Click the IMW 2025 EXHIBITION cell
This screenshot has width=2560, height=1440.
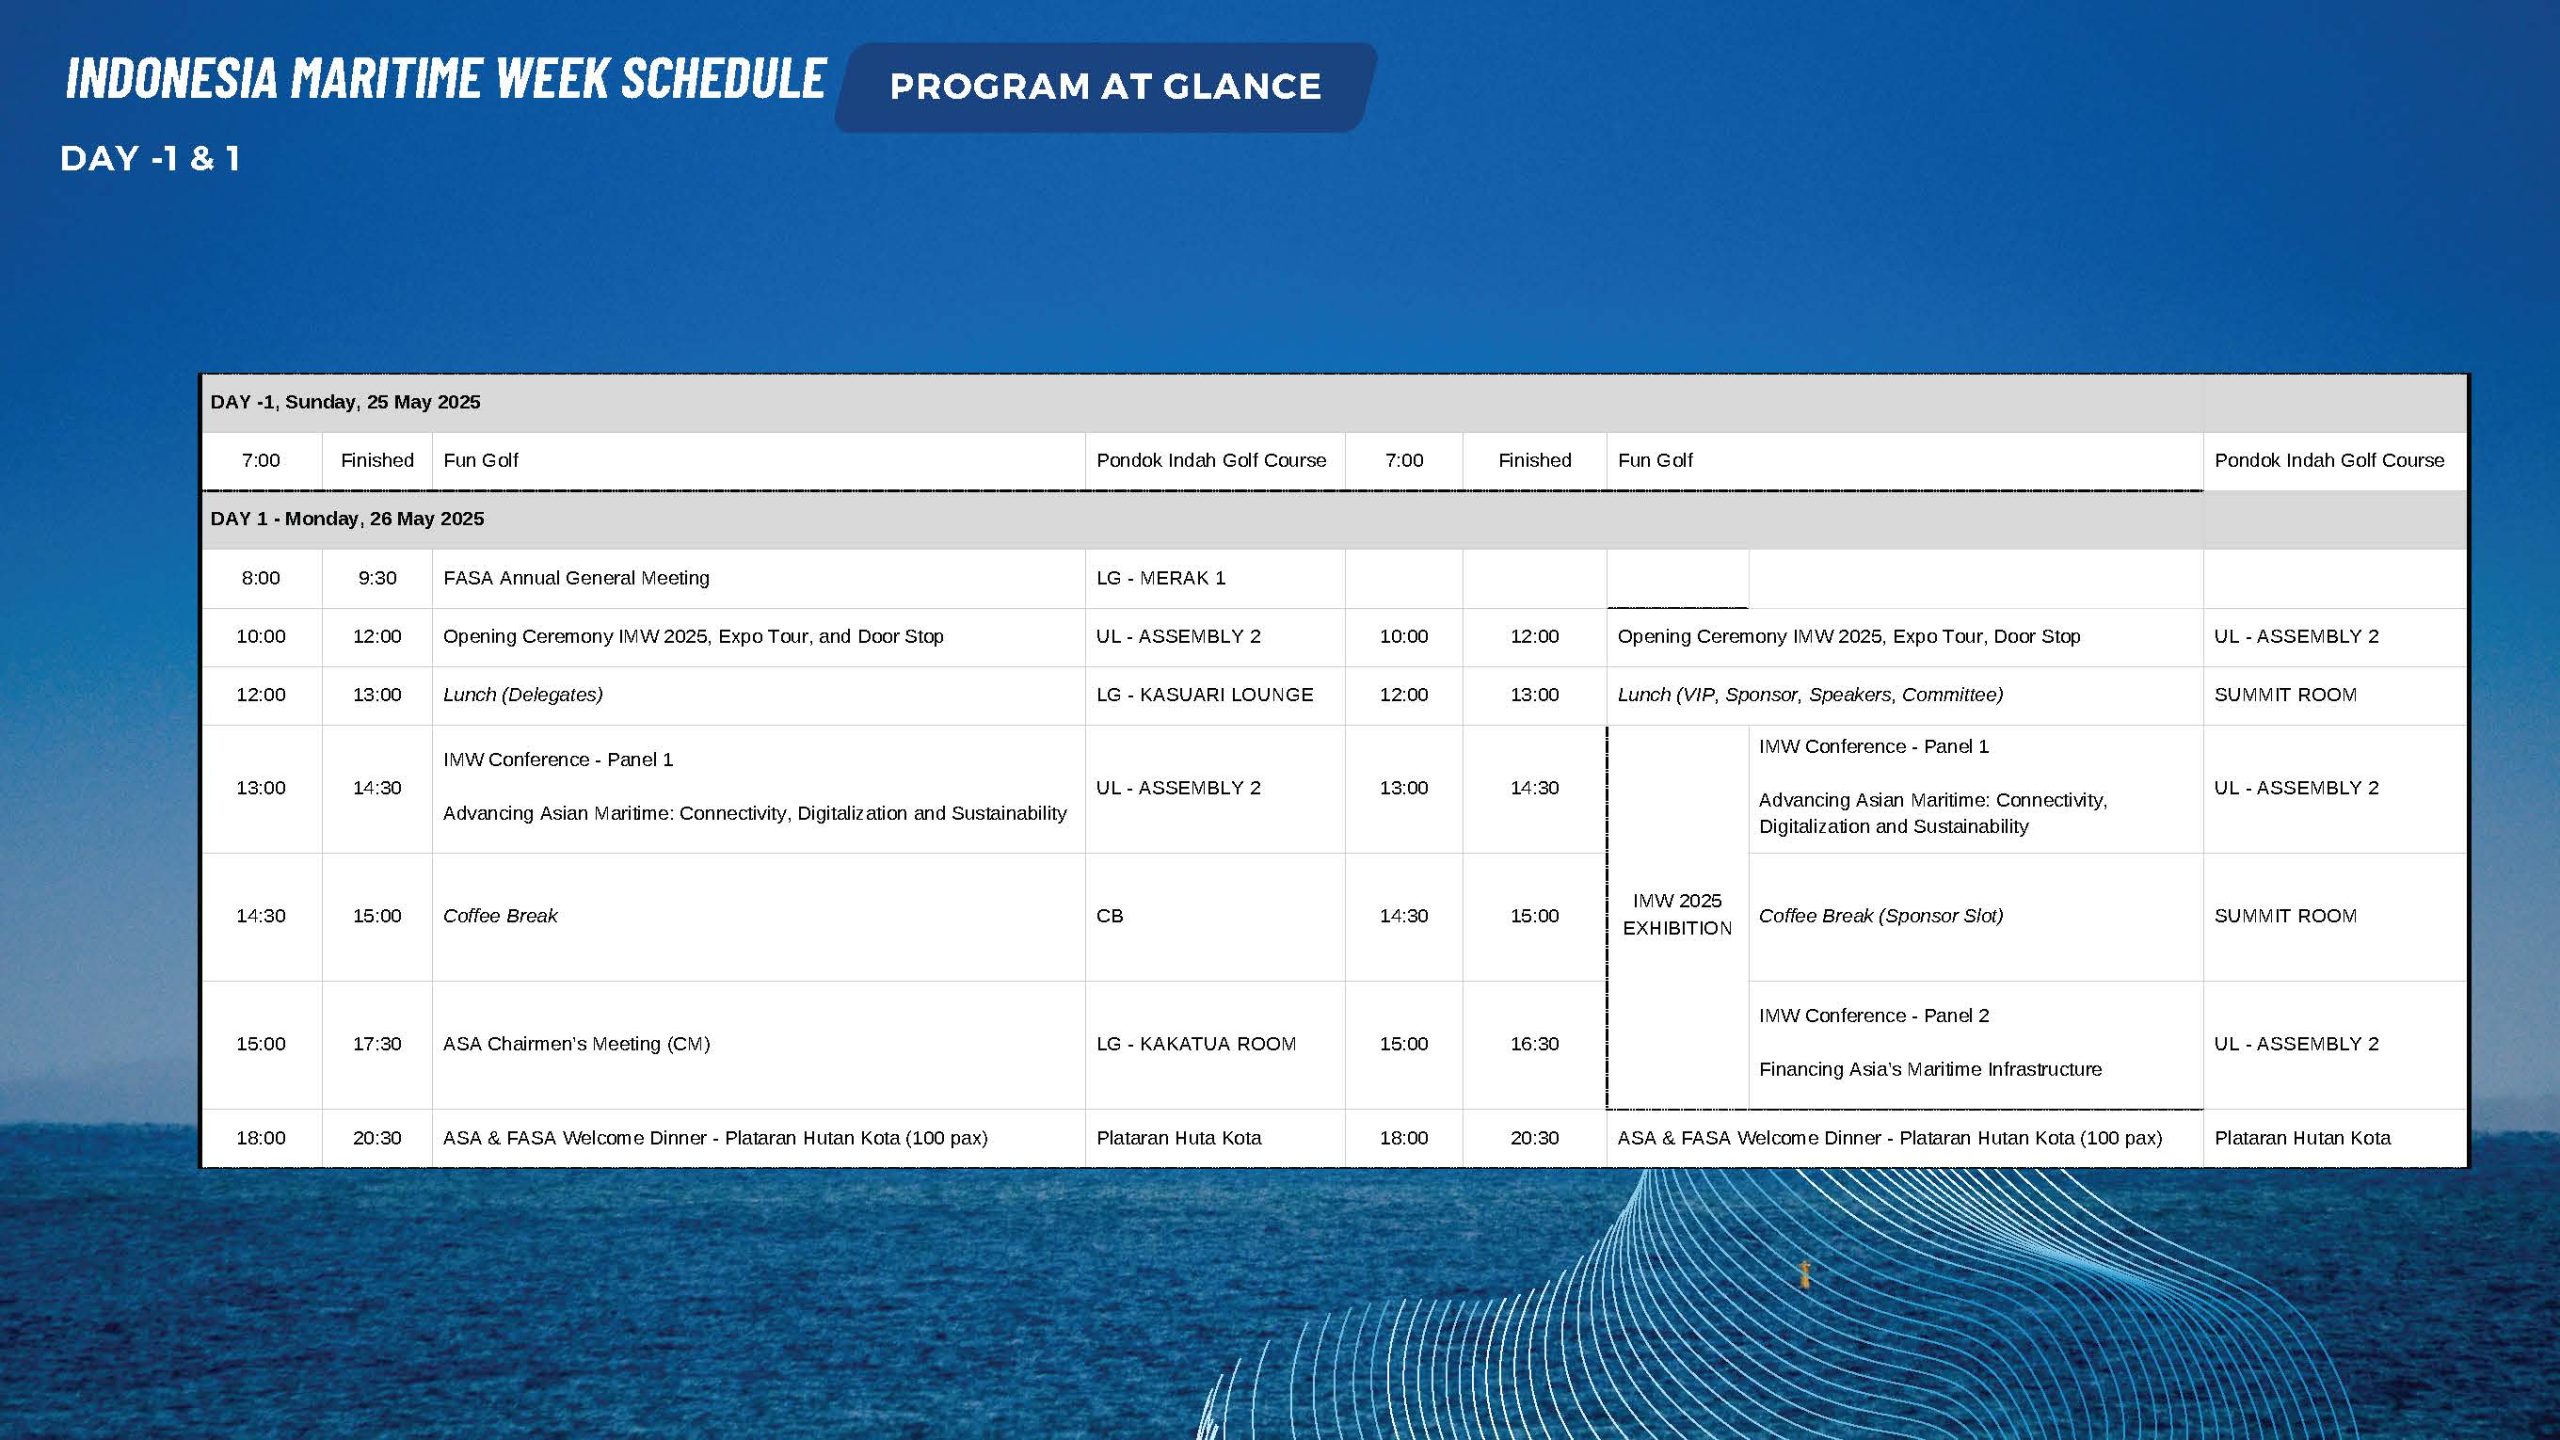coord(1677,915)
